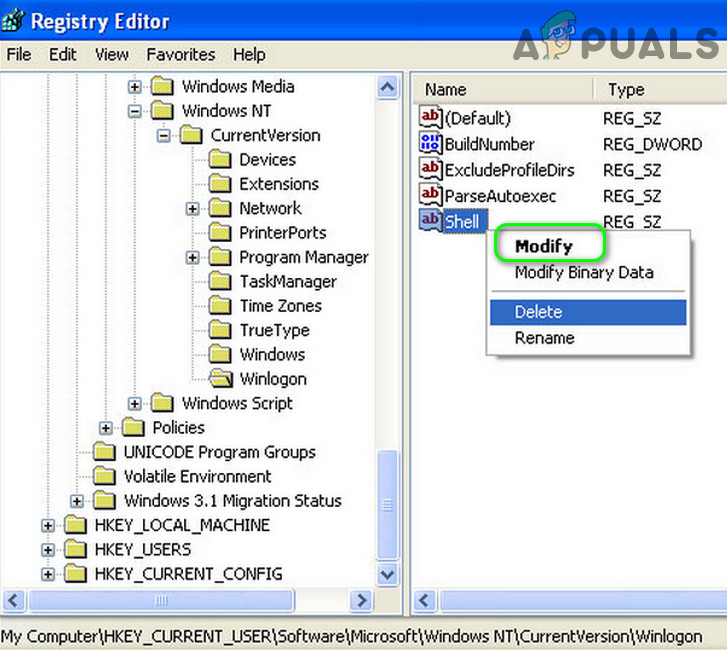Screen dimensions: 727x650
Task: Expand the Policies tree node
Action: click(x=106, y=428)
